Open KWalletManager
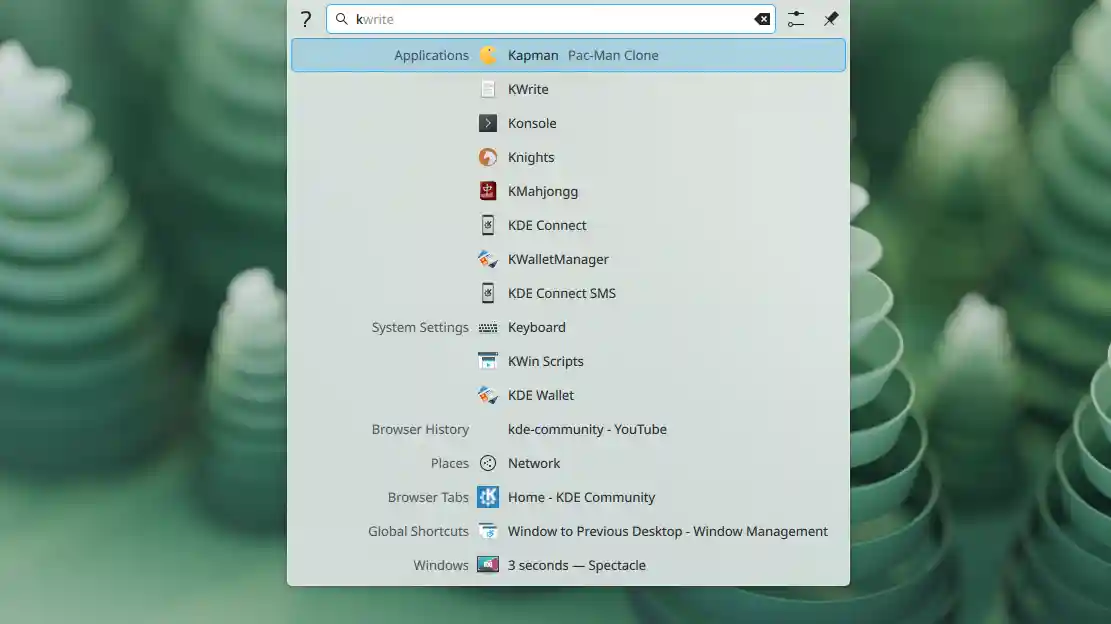1111x624 pixels. coord(558,259)
